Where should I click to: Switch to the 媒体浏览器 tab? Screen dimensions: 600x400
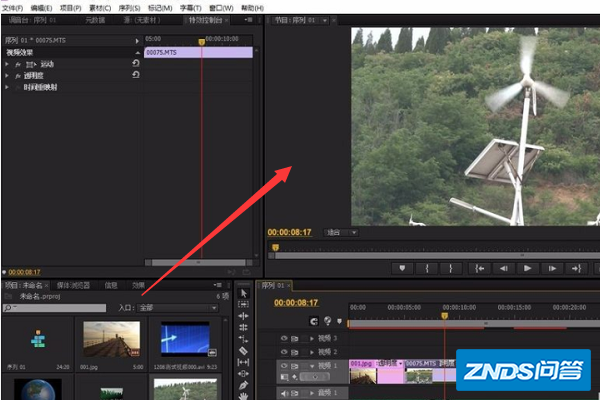click(73, 286)
